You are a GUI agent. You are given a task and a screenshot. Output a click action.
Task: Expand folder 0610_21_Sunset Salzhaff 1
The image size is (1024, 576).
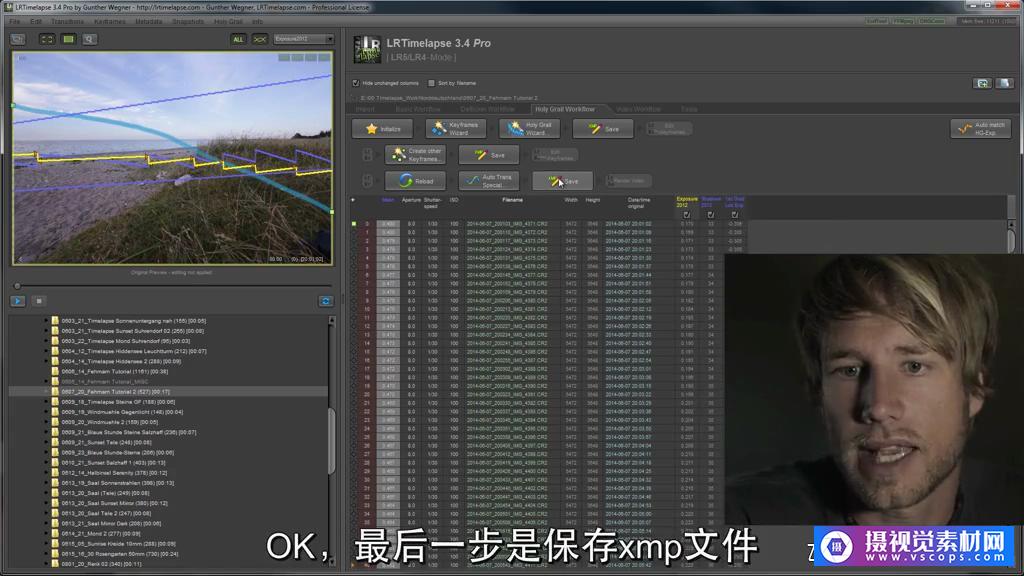[46, 463]
